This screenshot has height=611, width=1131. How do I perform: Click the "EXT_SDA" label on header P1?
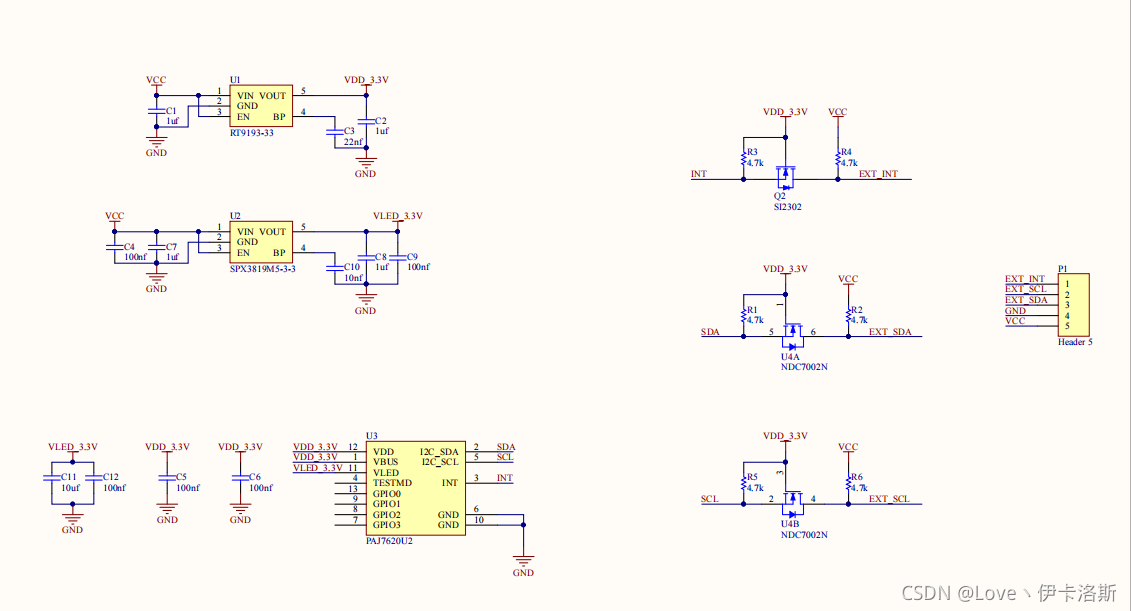point(1026,300)
